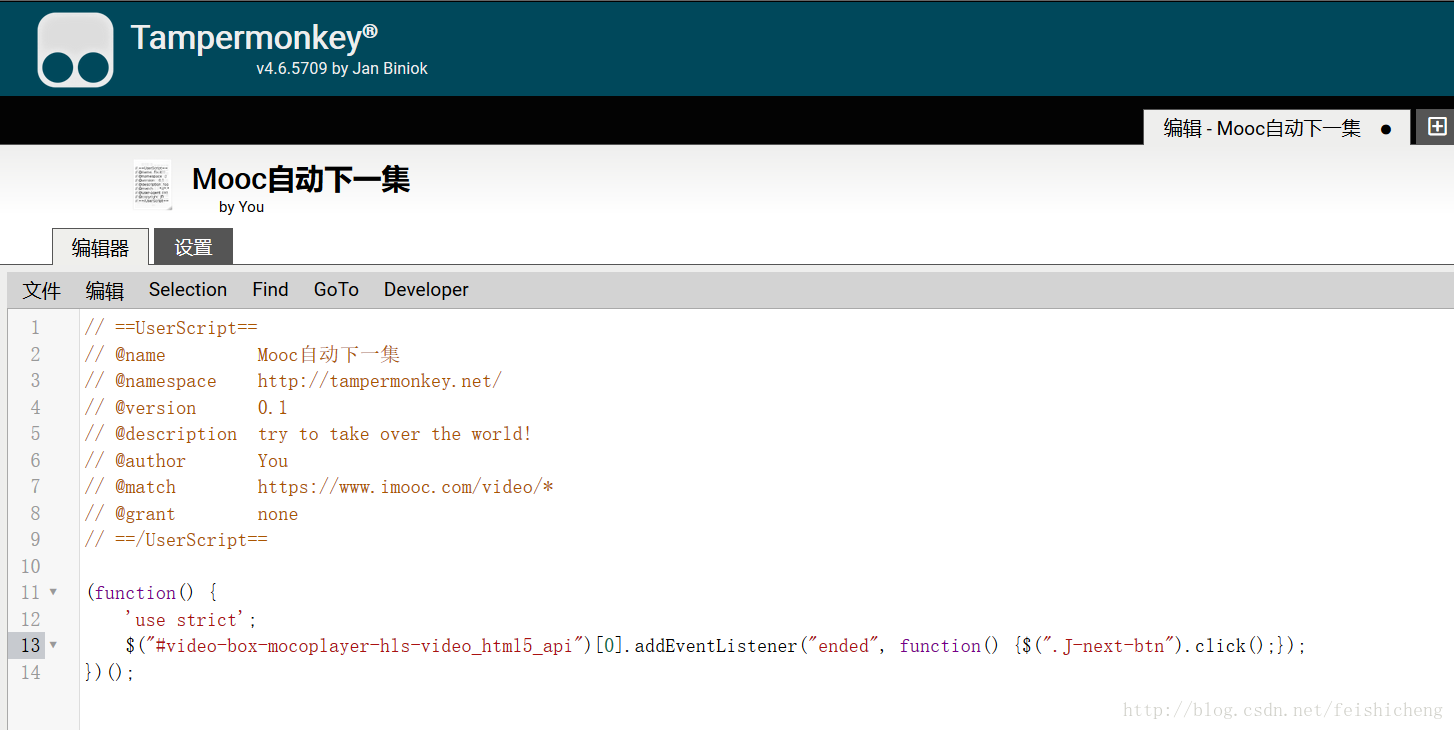The height and width of the screenshot is (730, 1454).
Task: Click the @description keyword on line 5
Action: coord(176,434)
